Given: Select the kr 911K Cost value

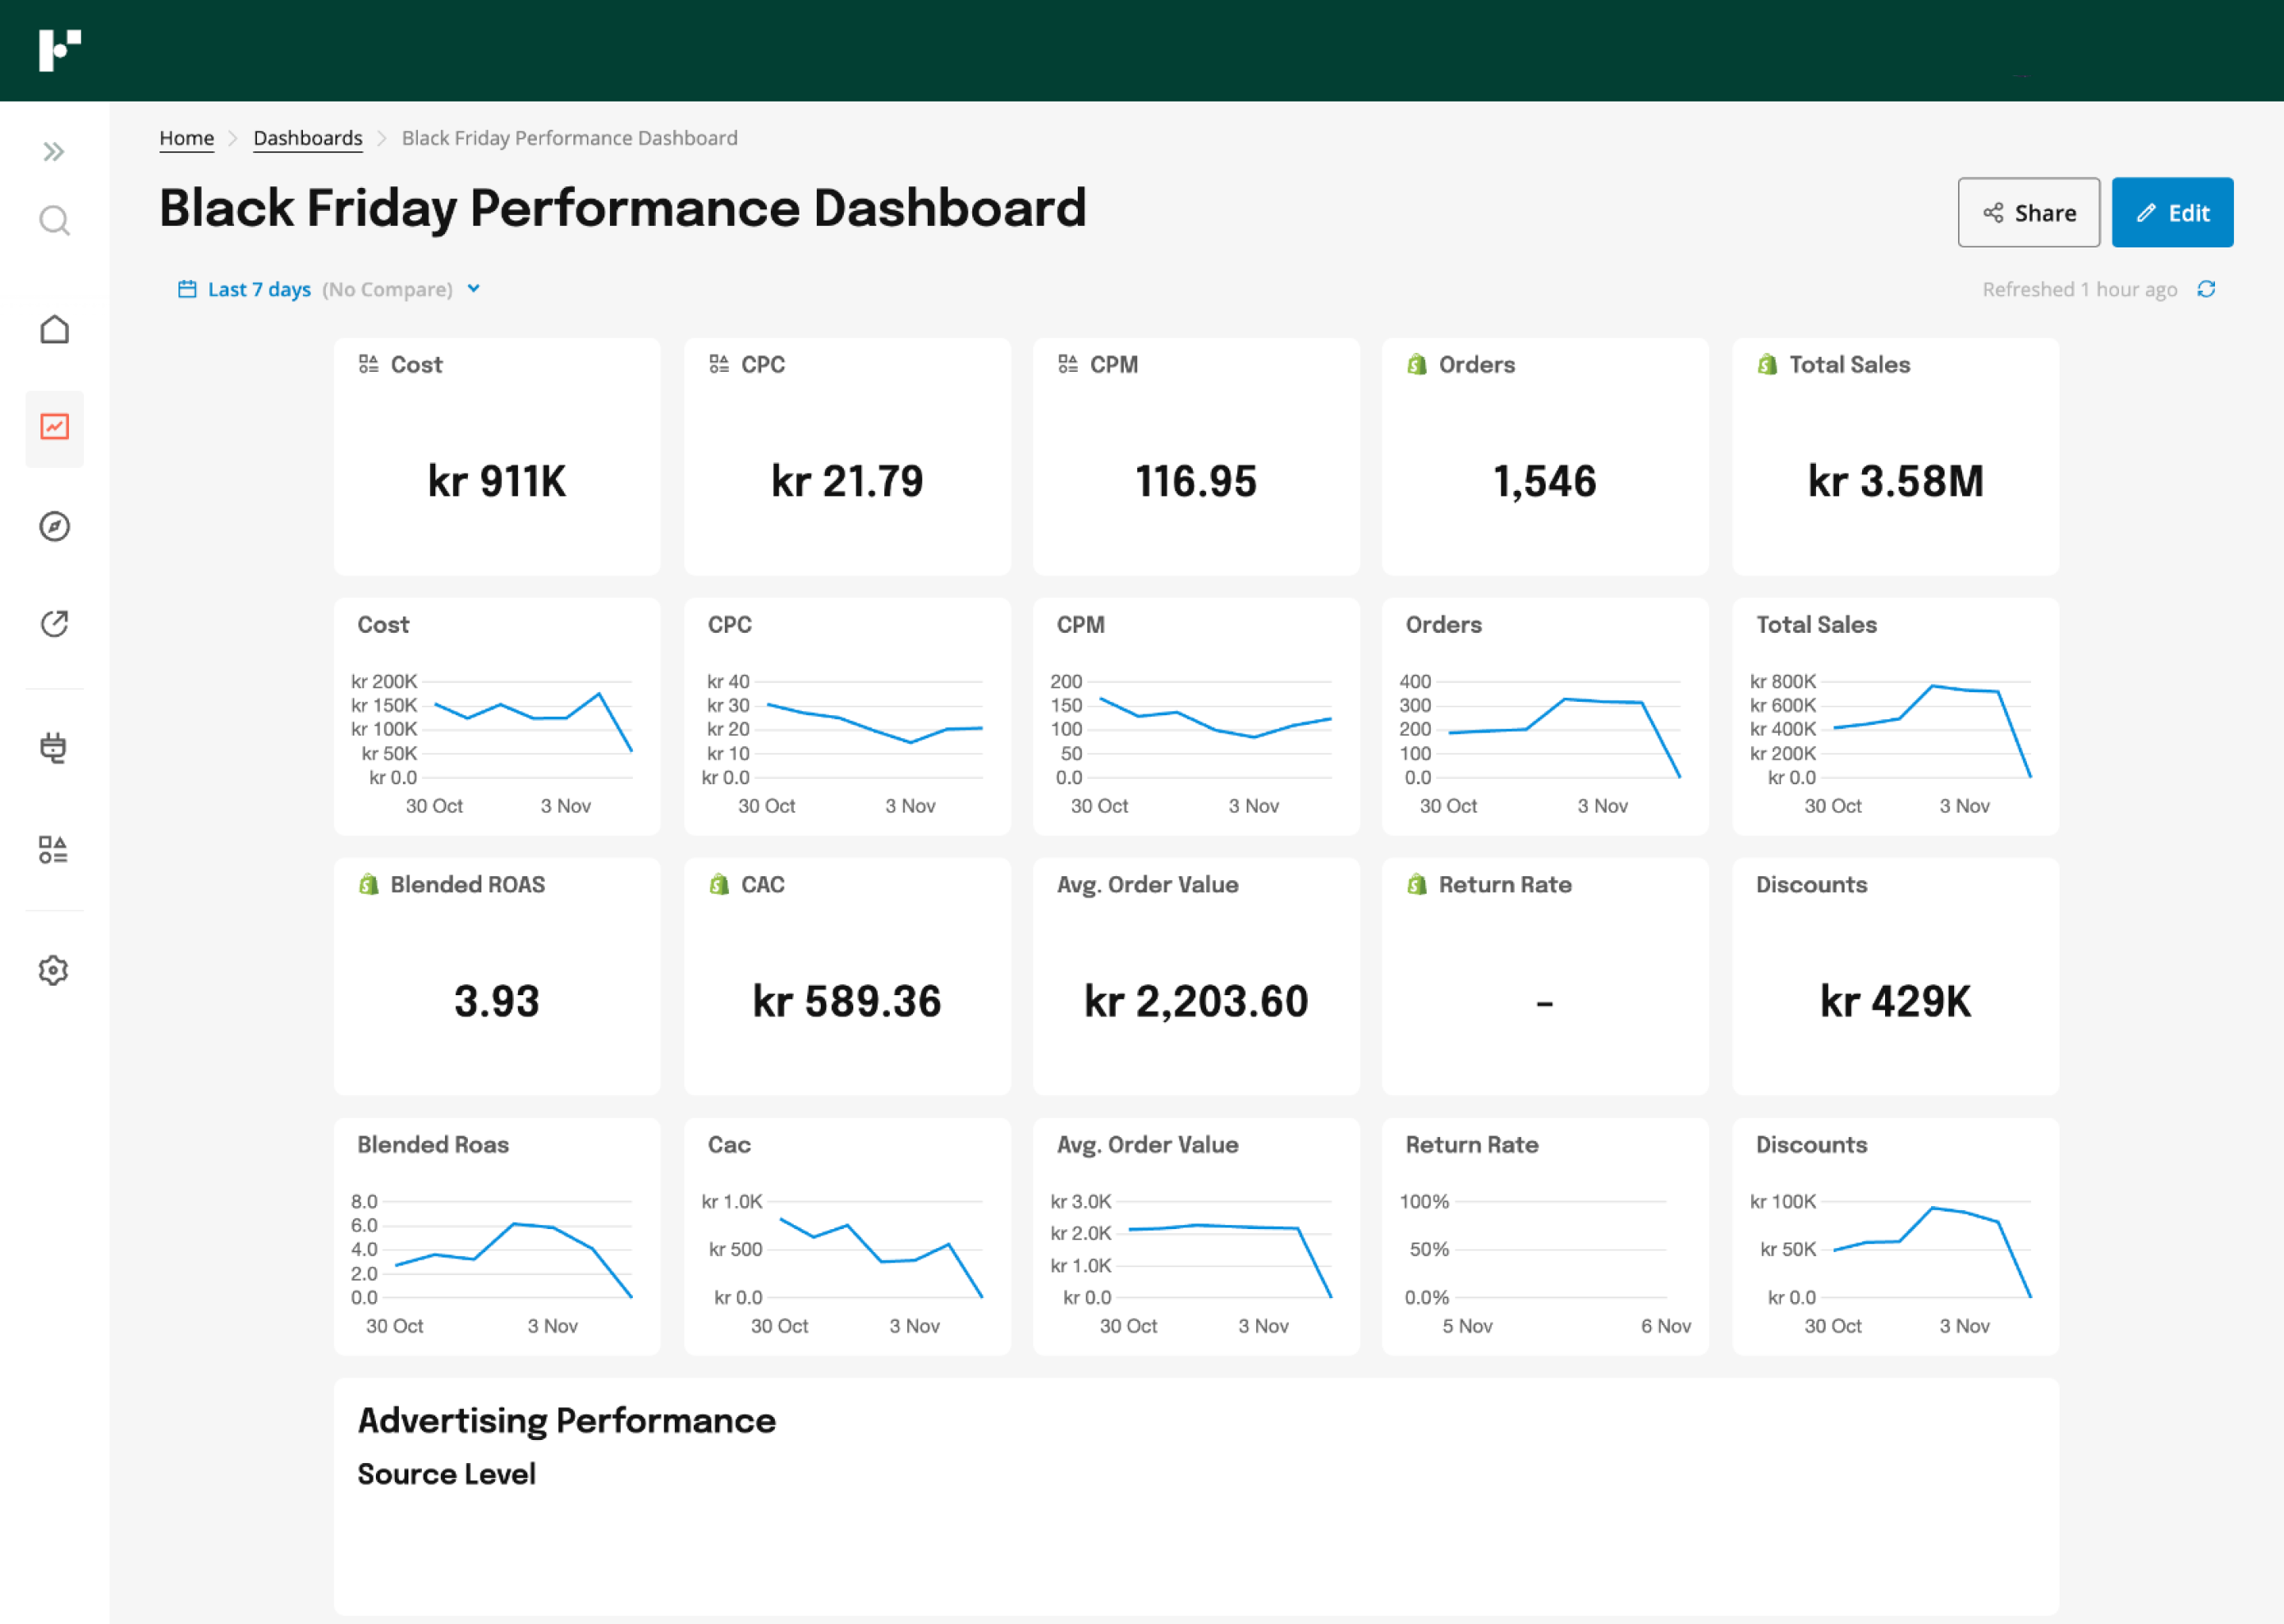Looking at the screenshot, I should point(497,481).
